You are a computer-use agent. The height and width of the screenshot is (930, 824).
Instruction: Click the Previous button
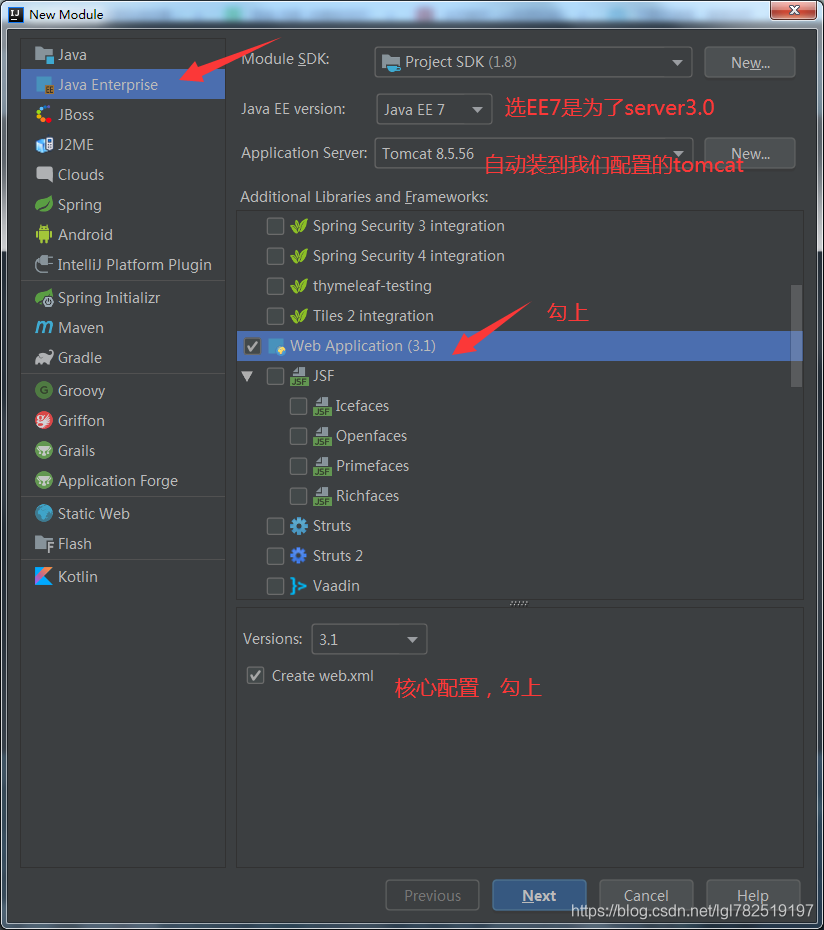pos(432,896)
